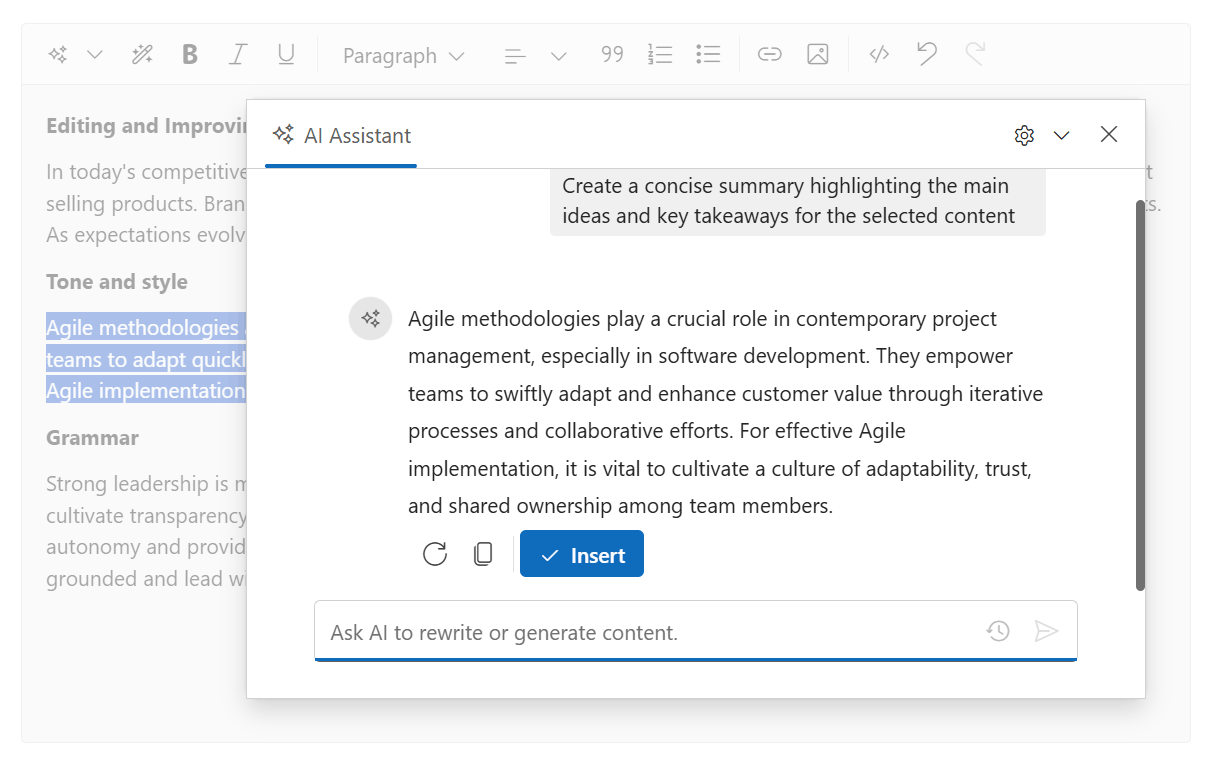Apply text alignment from toolbar
The height and width of the screenshot is (763, 1215).
515,56
